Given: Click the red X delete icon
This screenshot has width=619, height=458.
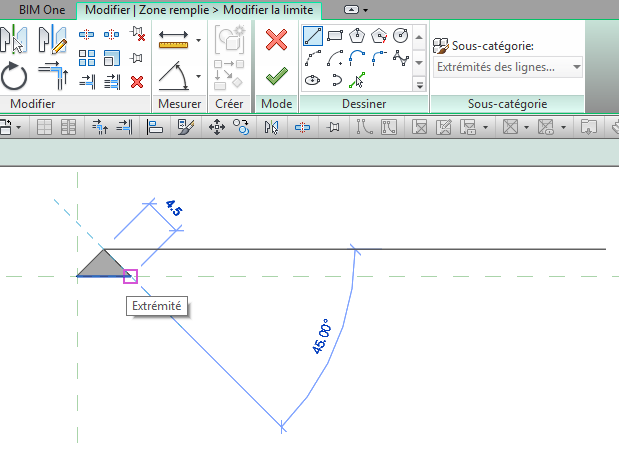Looking at the screenshot, I should coord(137,81).
